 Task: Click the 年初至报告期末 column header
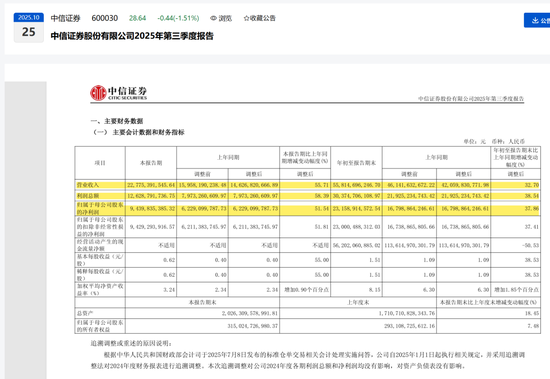click(356, 163)
